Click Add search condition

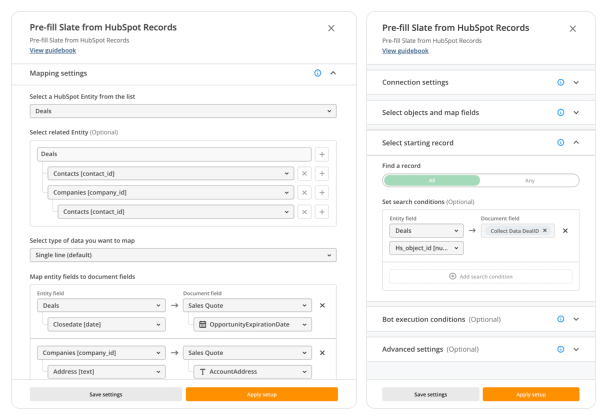pos(481,277)
